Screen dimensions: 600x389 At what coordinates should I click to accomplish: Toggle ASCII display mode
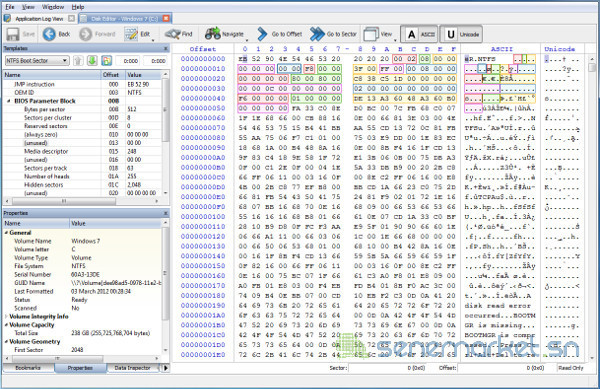(x=419, y=34)
